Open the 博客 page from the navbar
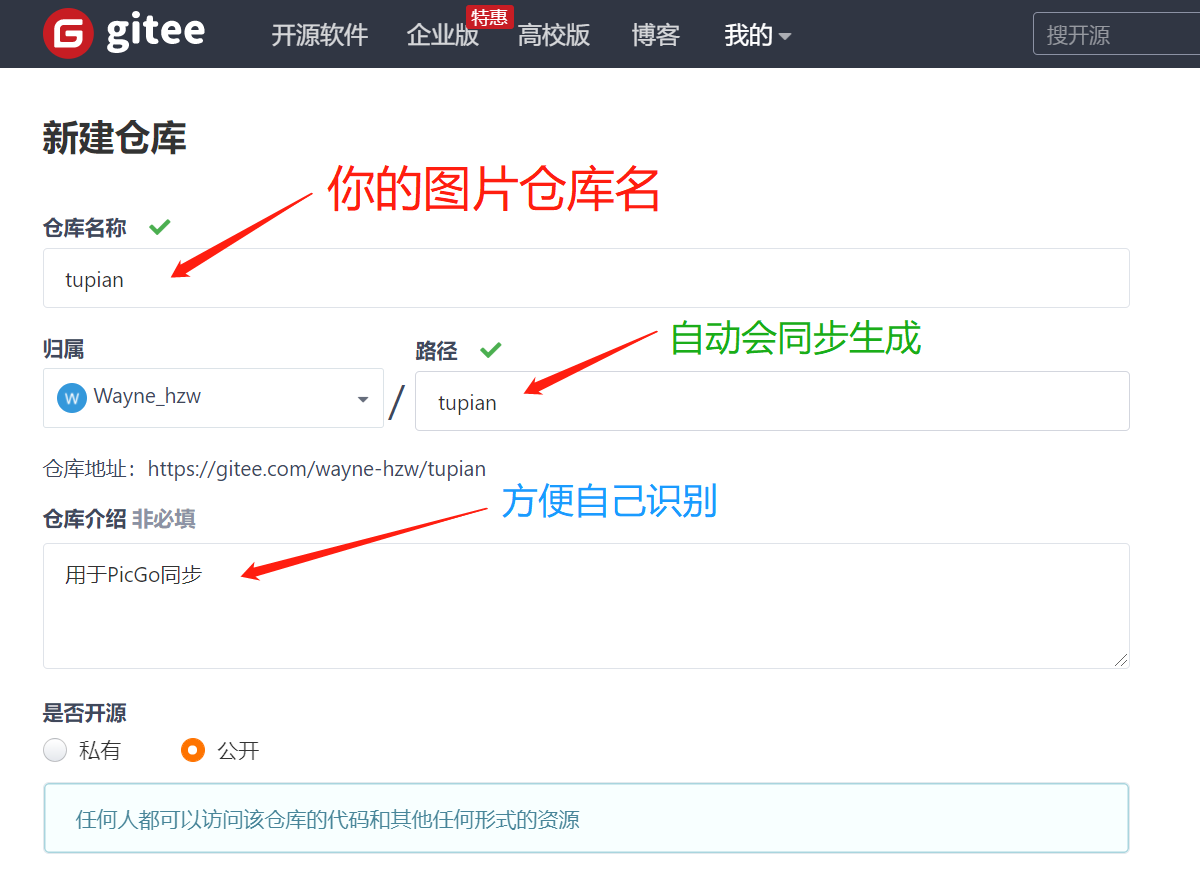 [655, 34]
